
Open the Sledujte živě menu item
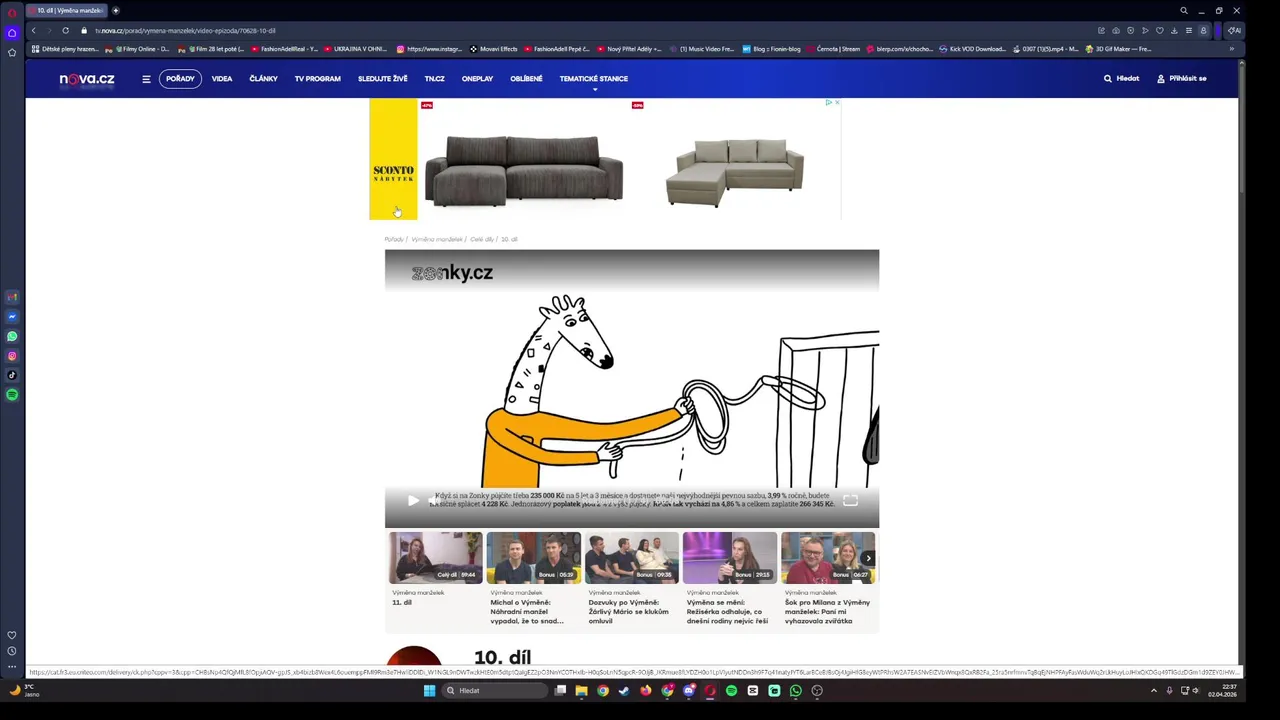(x=383, y=79)
